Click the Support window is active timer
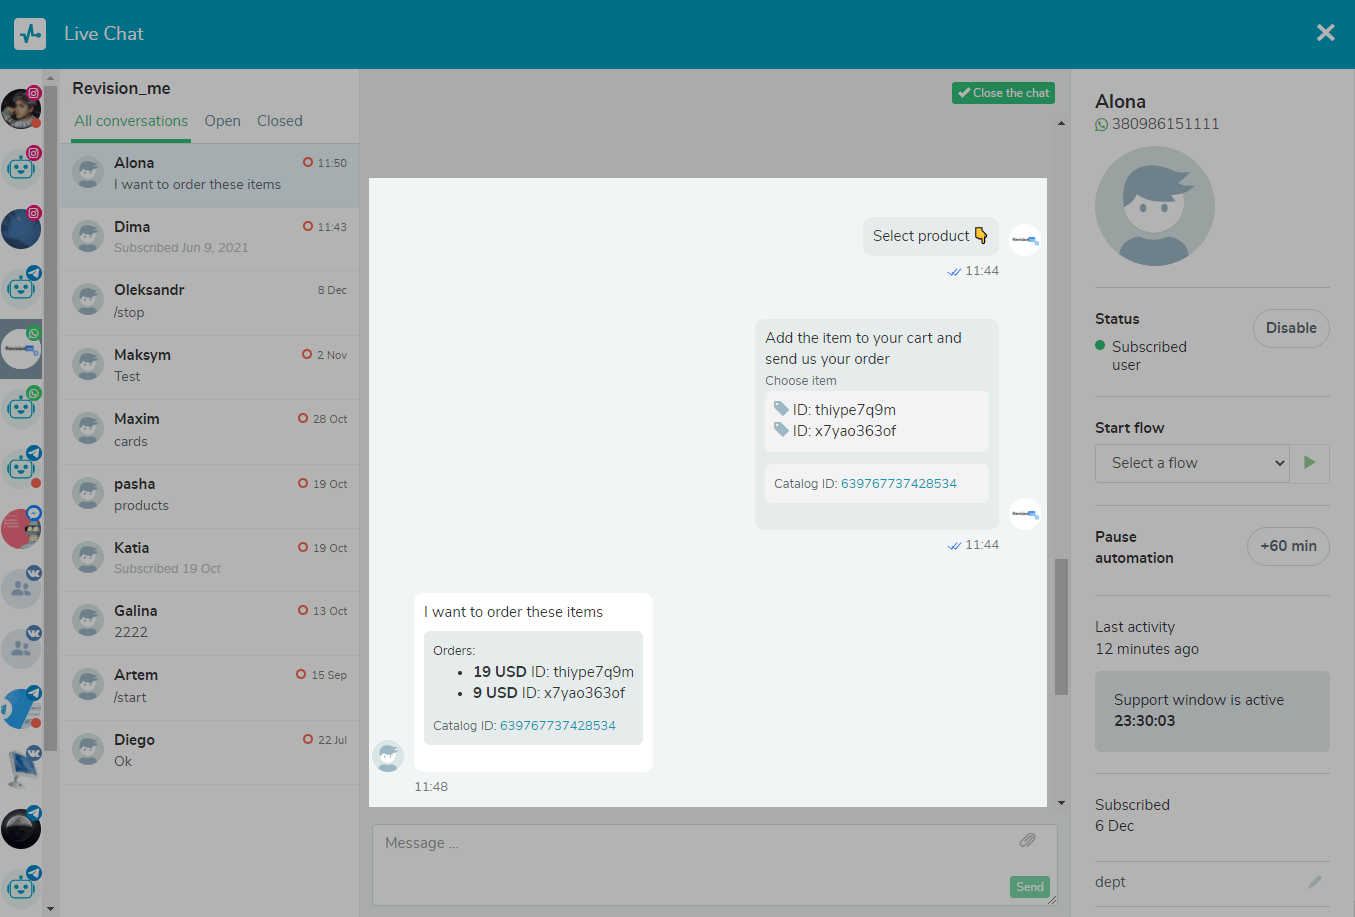 coord(1212,711)
